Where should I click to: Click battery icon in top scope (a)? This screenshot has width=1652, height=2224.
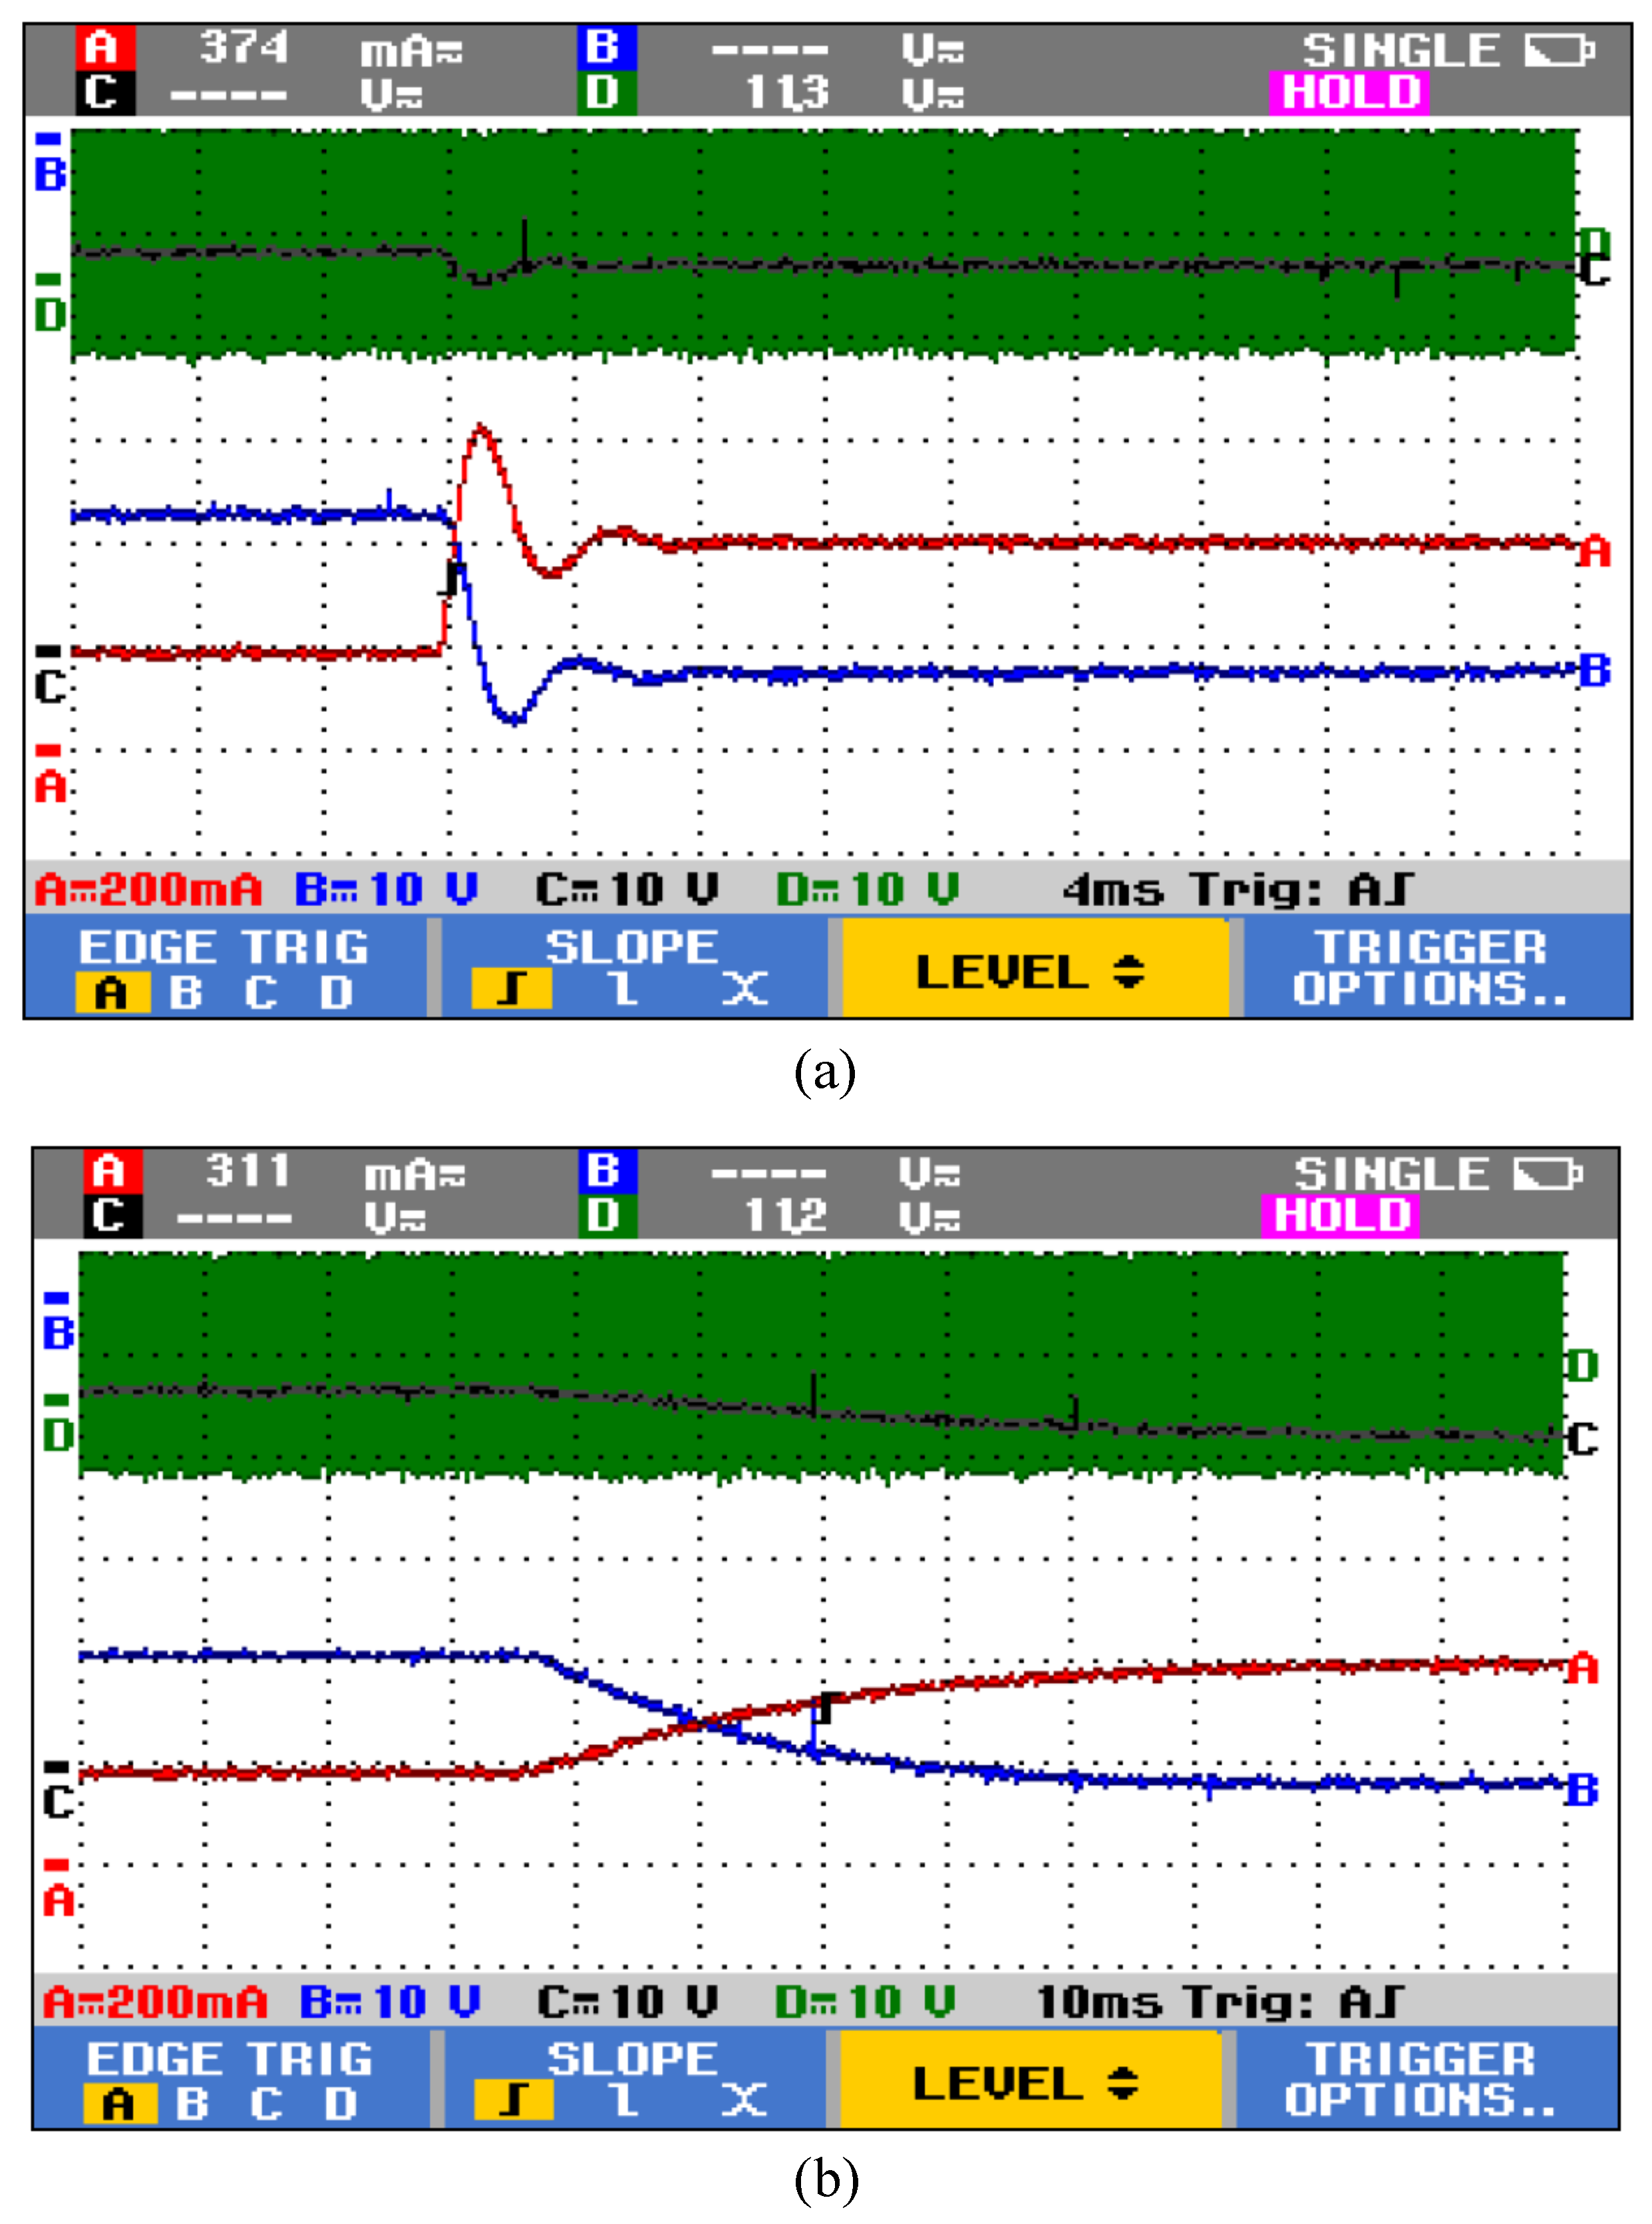coord(1559,50)
